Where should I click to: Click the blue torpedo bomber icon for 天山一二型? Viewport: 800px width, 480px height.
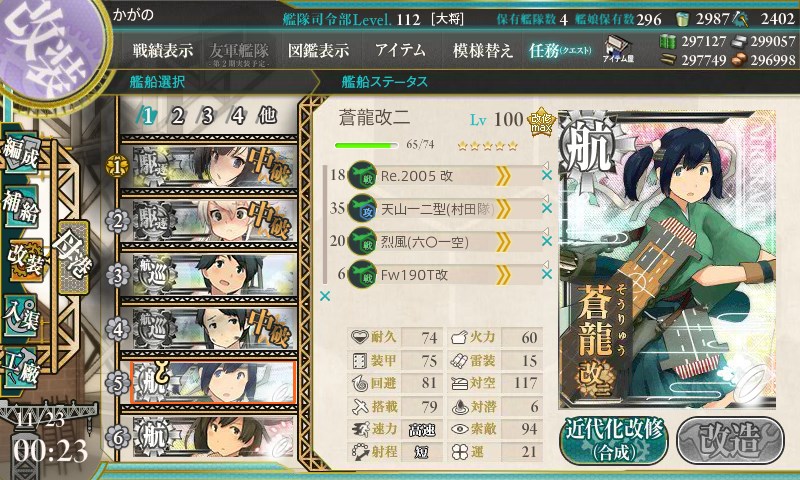click(362, 209)
